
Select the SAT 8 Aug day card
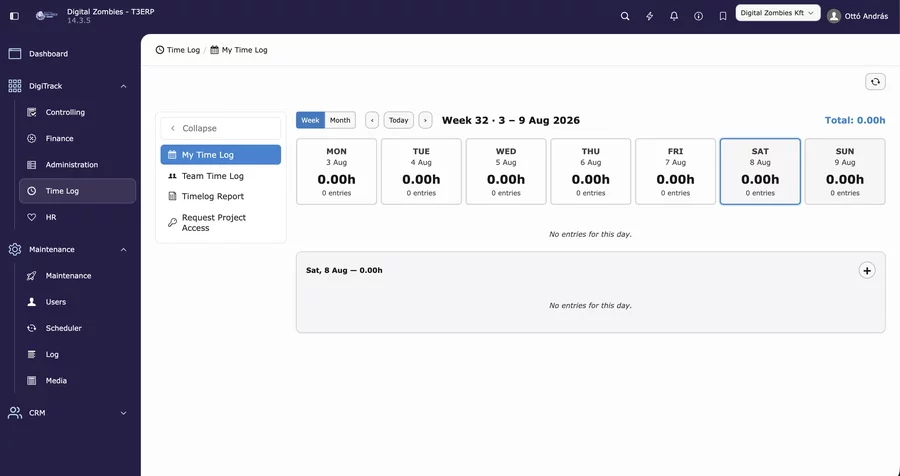[x=760, y=171]
